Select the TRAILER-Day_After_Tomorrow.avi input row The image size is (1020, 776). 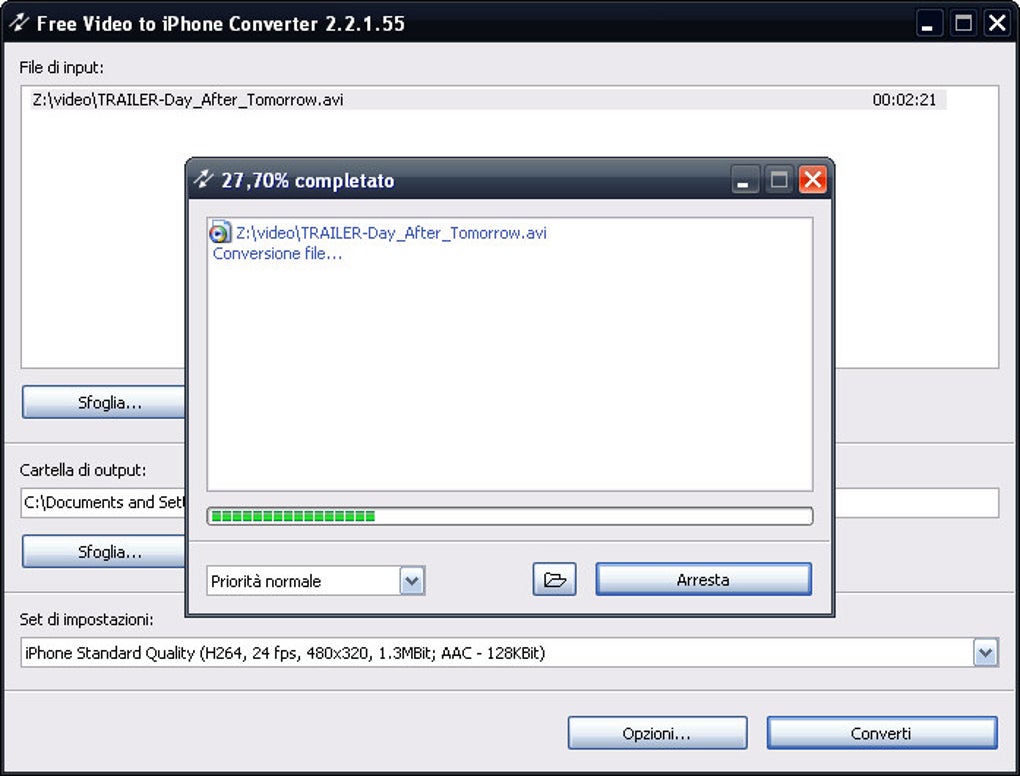click(488, 100)
